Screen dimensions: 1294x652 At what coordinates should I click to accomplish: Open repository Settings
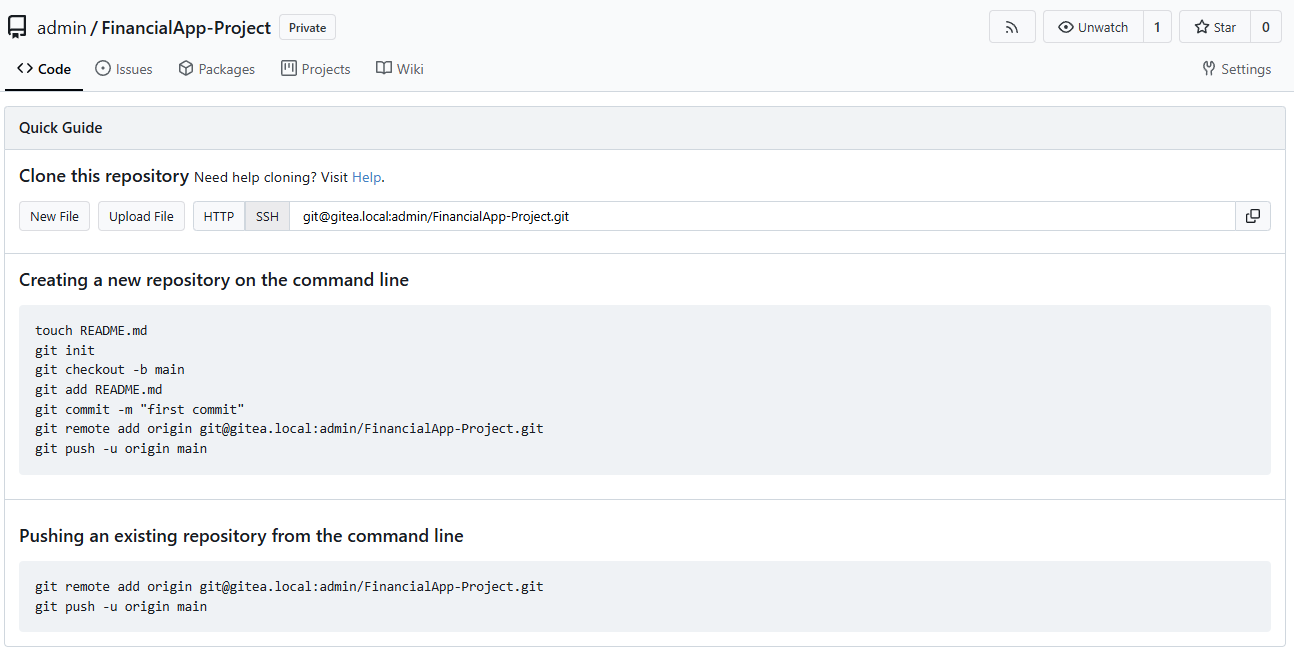coord(1236,69)
